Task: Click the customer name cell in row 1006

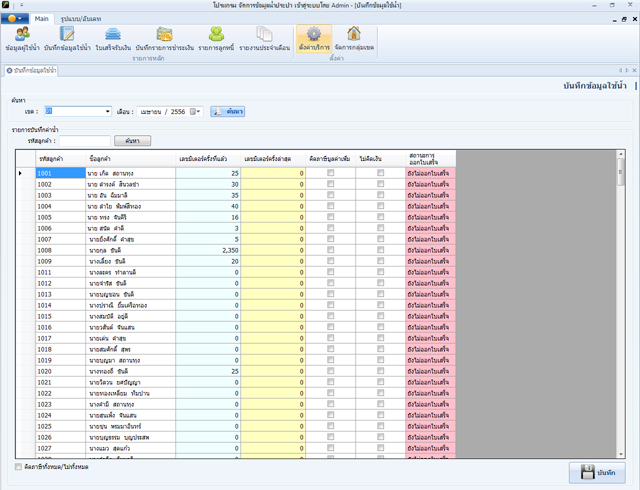Action: tap(131, 228)
